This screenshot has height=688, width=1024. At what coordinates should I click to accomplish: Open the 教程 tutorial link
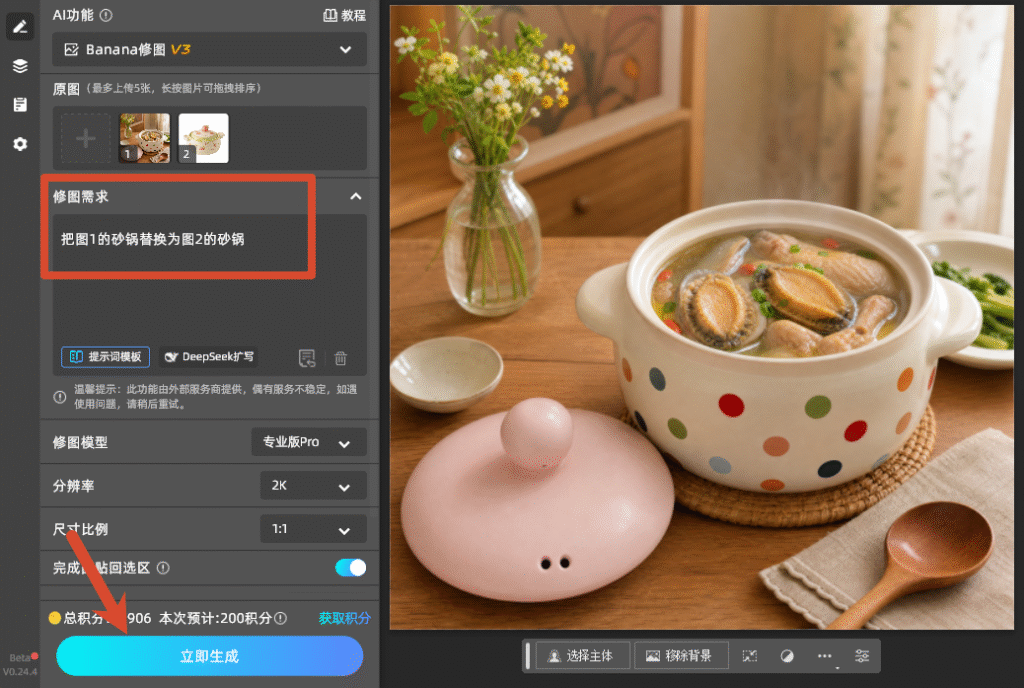(x=344, y=15)
